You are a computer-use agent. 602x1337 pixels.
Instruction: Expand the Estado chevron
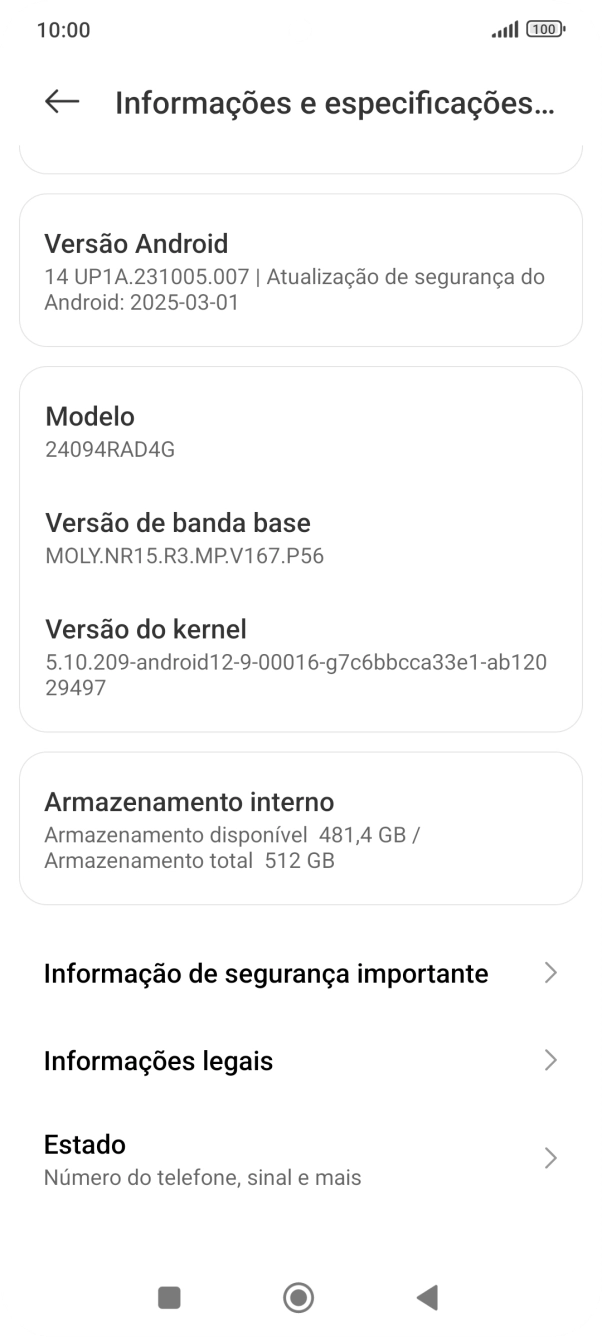pyautogui.click(x=551, y=1158)
